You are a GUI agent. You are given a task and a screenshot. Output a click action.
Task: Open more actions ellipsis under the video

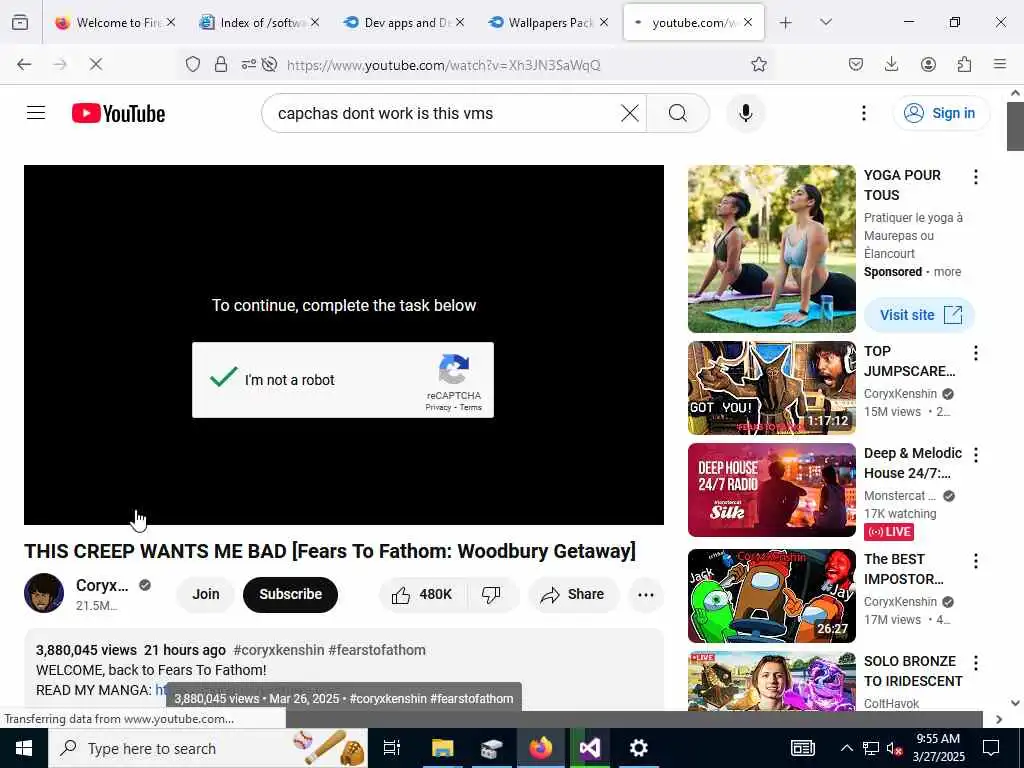click(x=646, y=594)
